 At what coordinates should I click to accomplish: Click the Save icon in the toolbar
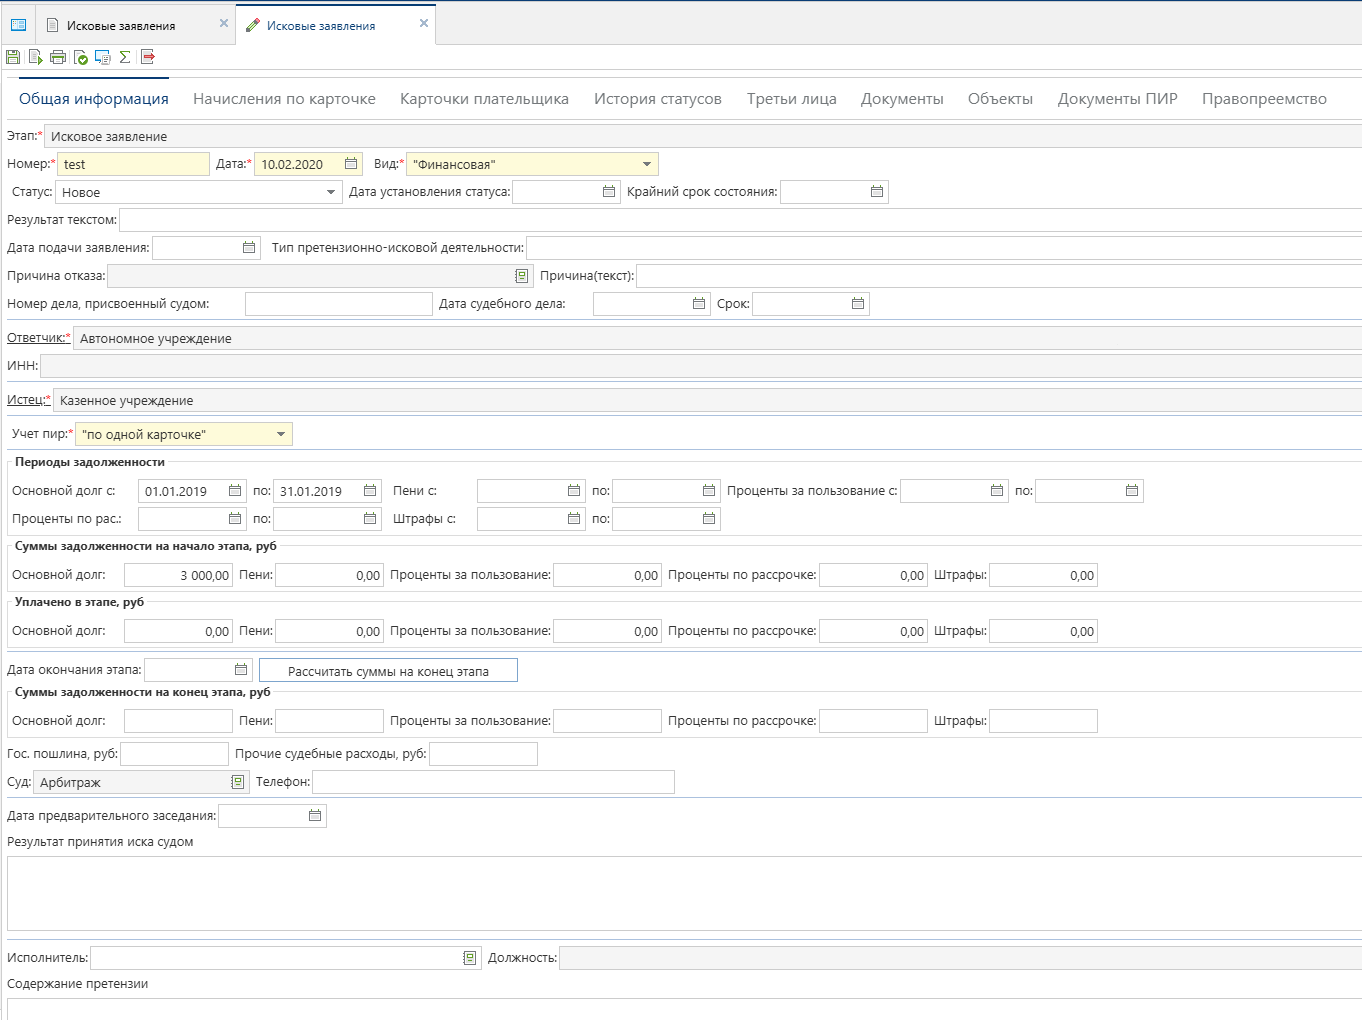(x=13, y=57)
